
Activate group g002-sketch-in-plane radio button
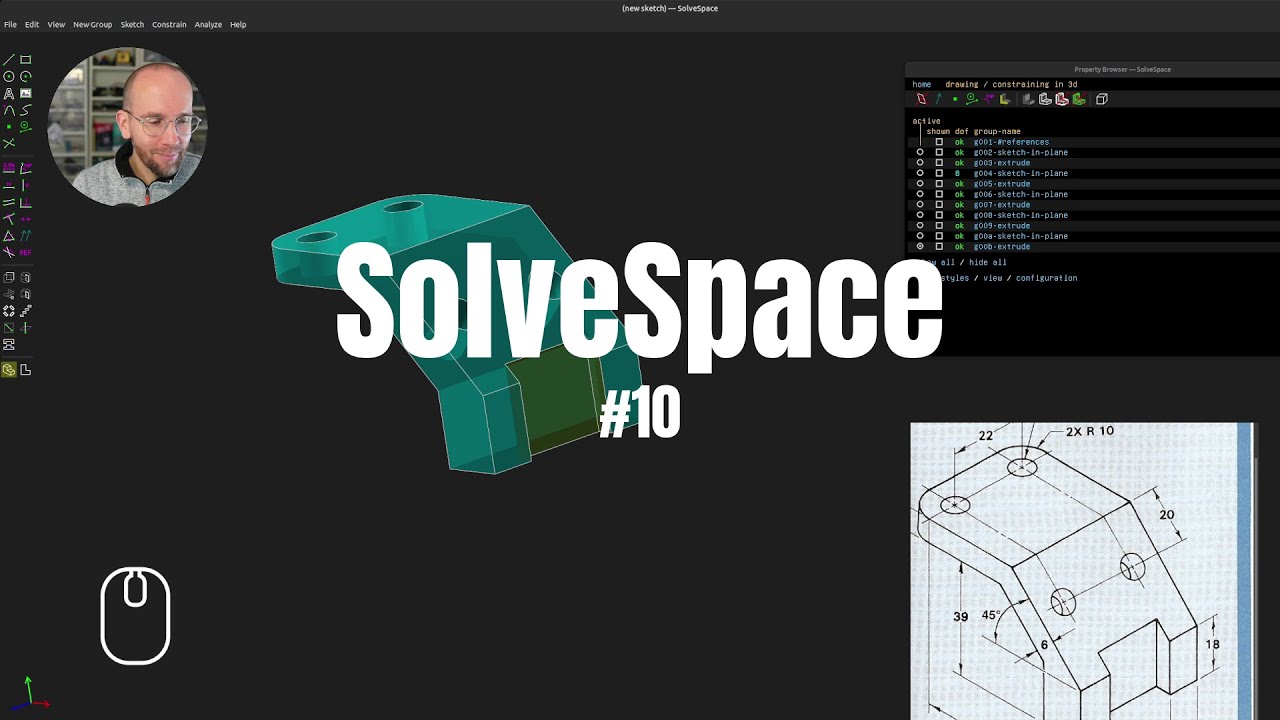click(920, 152)
